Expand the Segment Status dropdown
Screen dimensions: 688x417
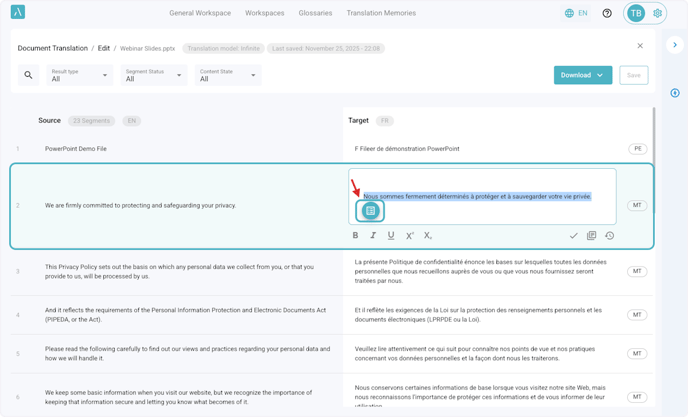click(x=154, y=75)
